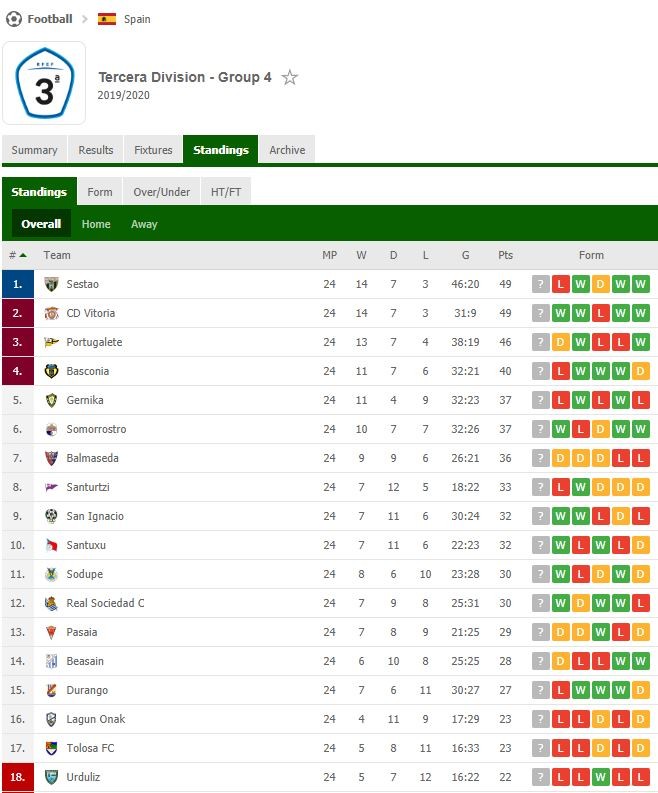Image resolution: width=658 pixels, height=793 pixels.
Task: Click Sestao's upcoming match question mark box
Action: [x=540, y=284]
